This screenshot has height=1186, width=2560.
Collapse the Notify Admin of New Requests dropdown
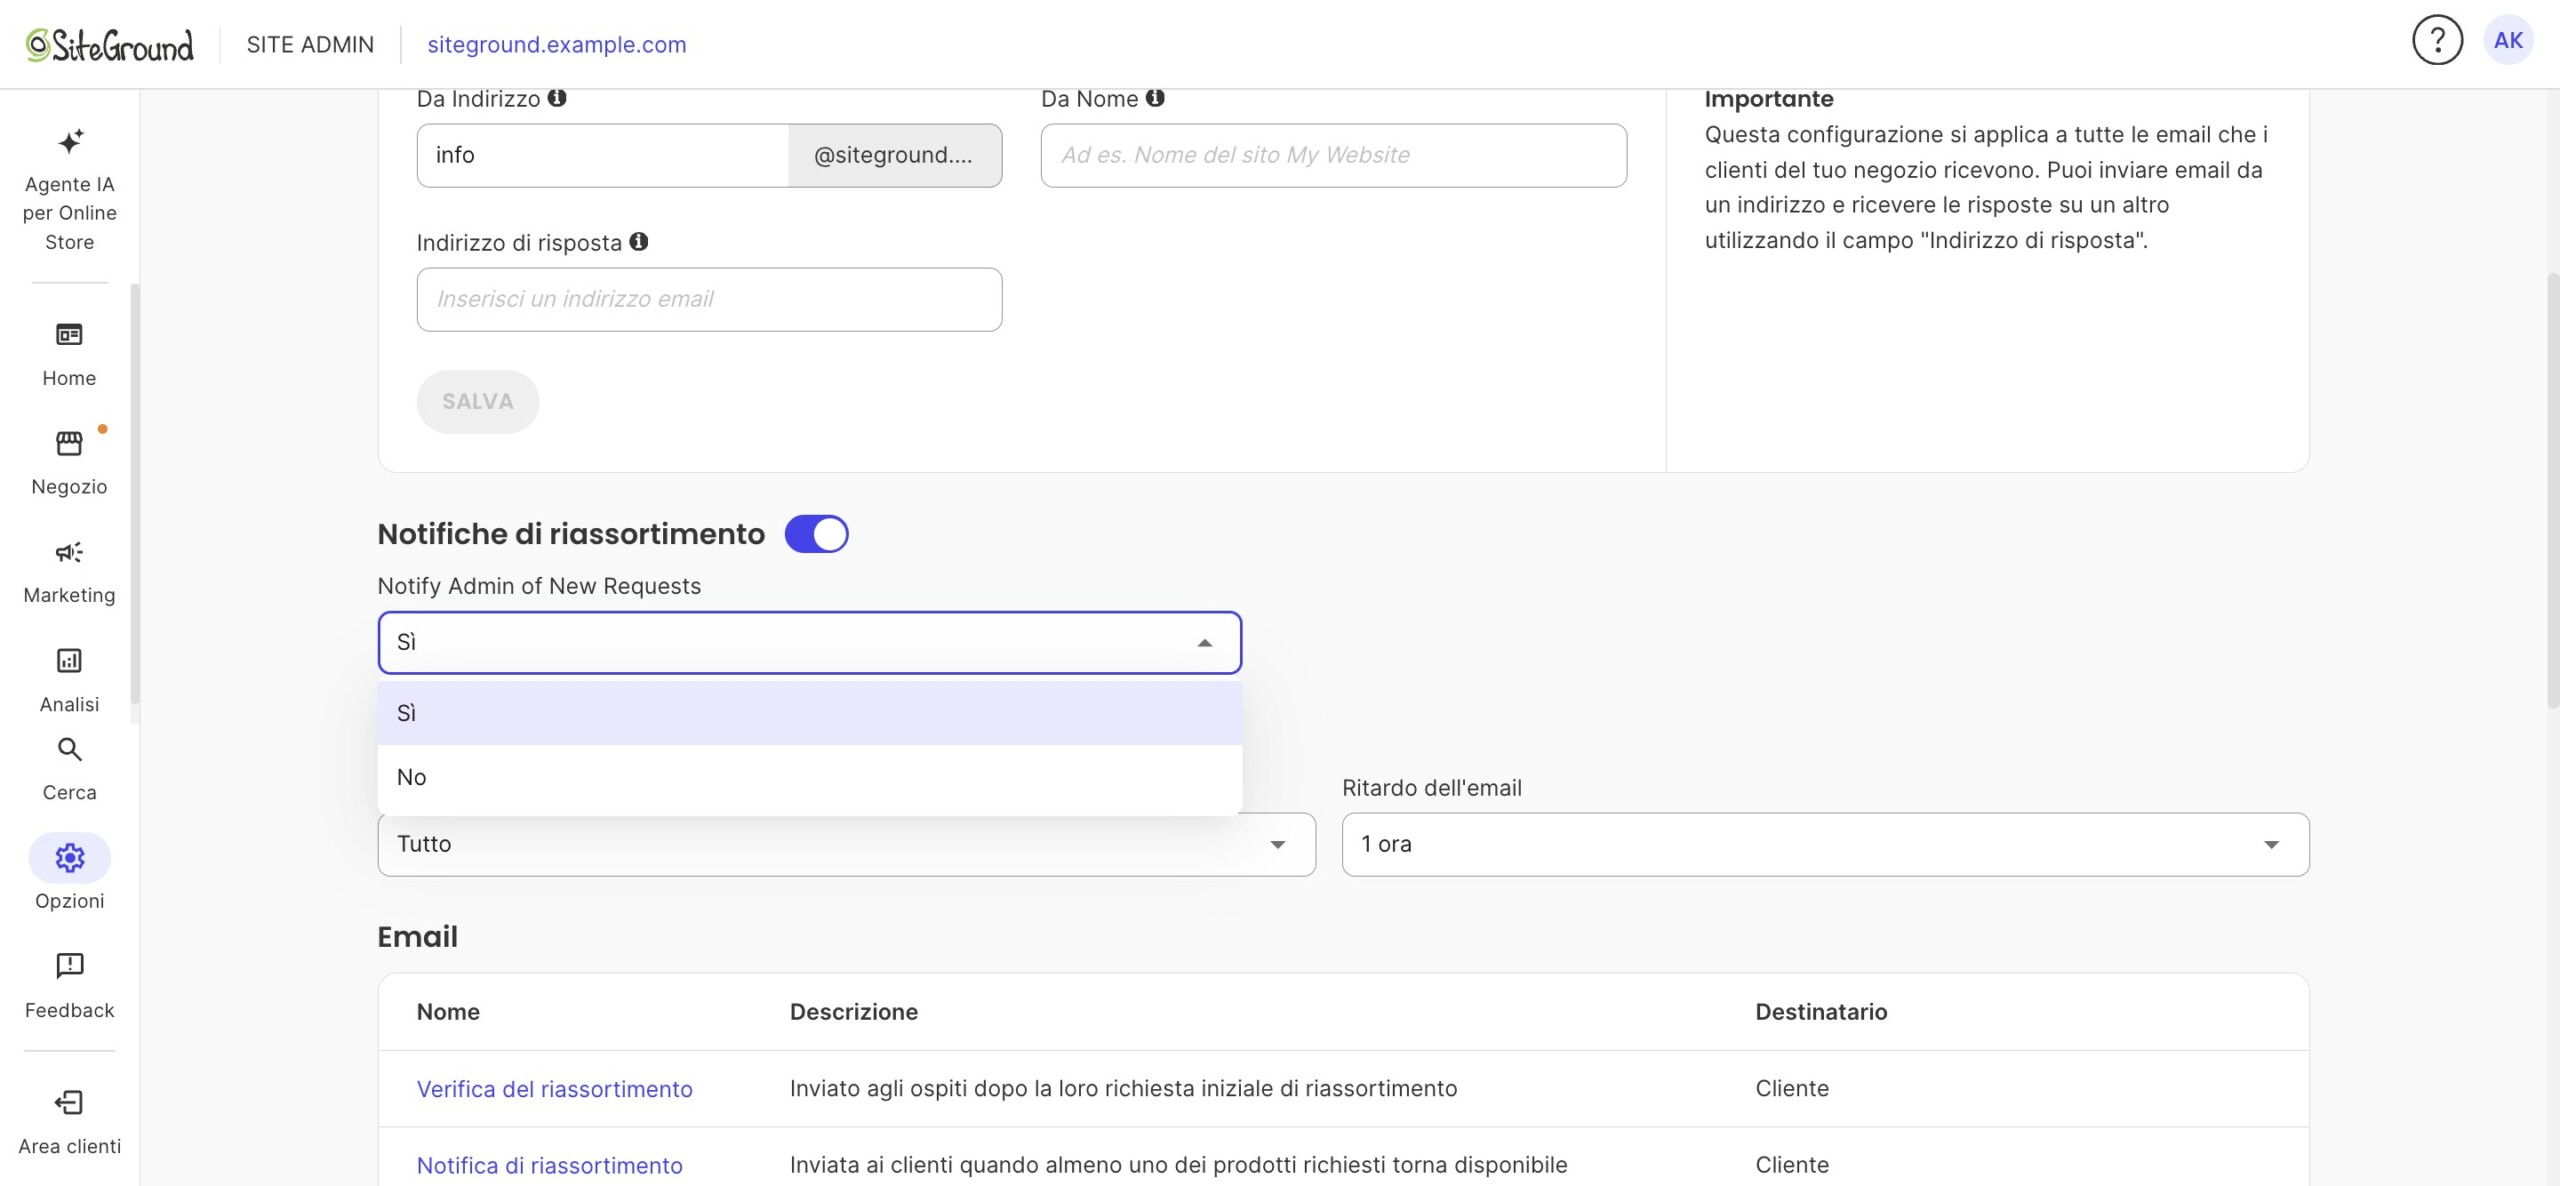[x=809, y=642]
